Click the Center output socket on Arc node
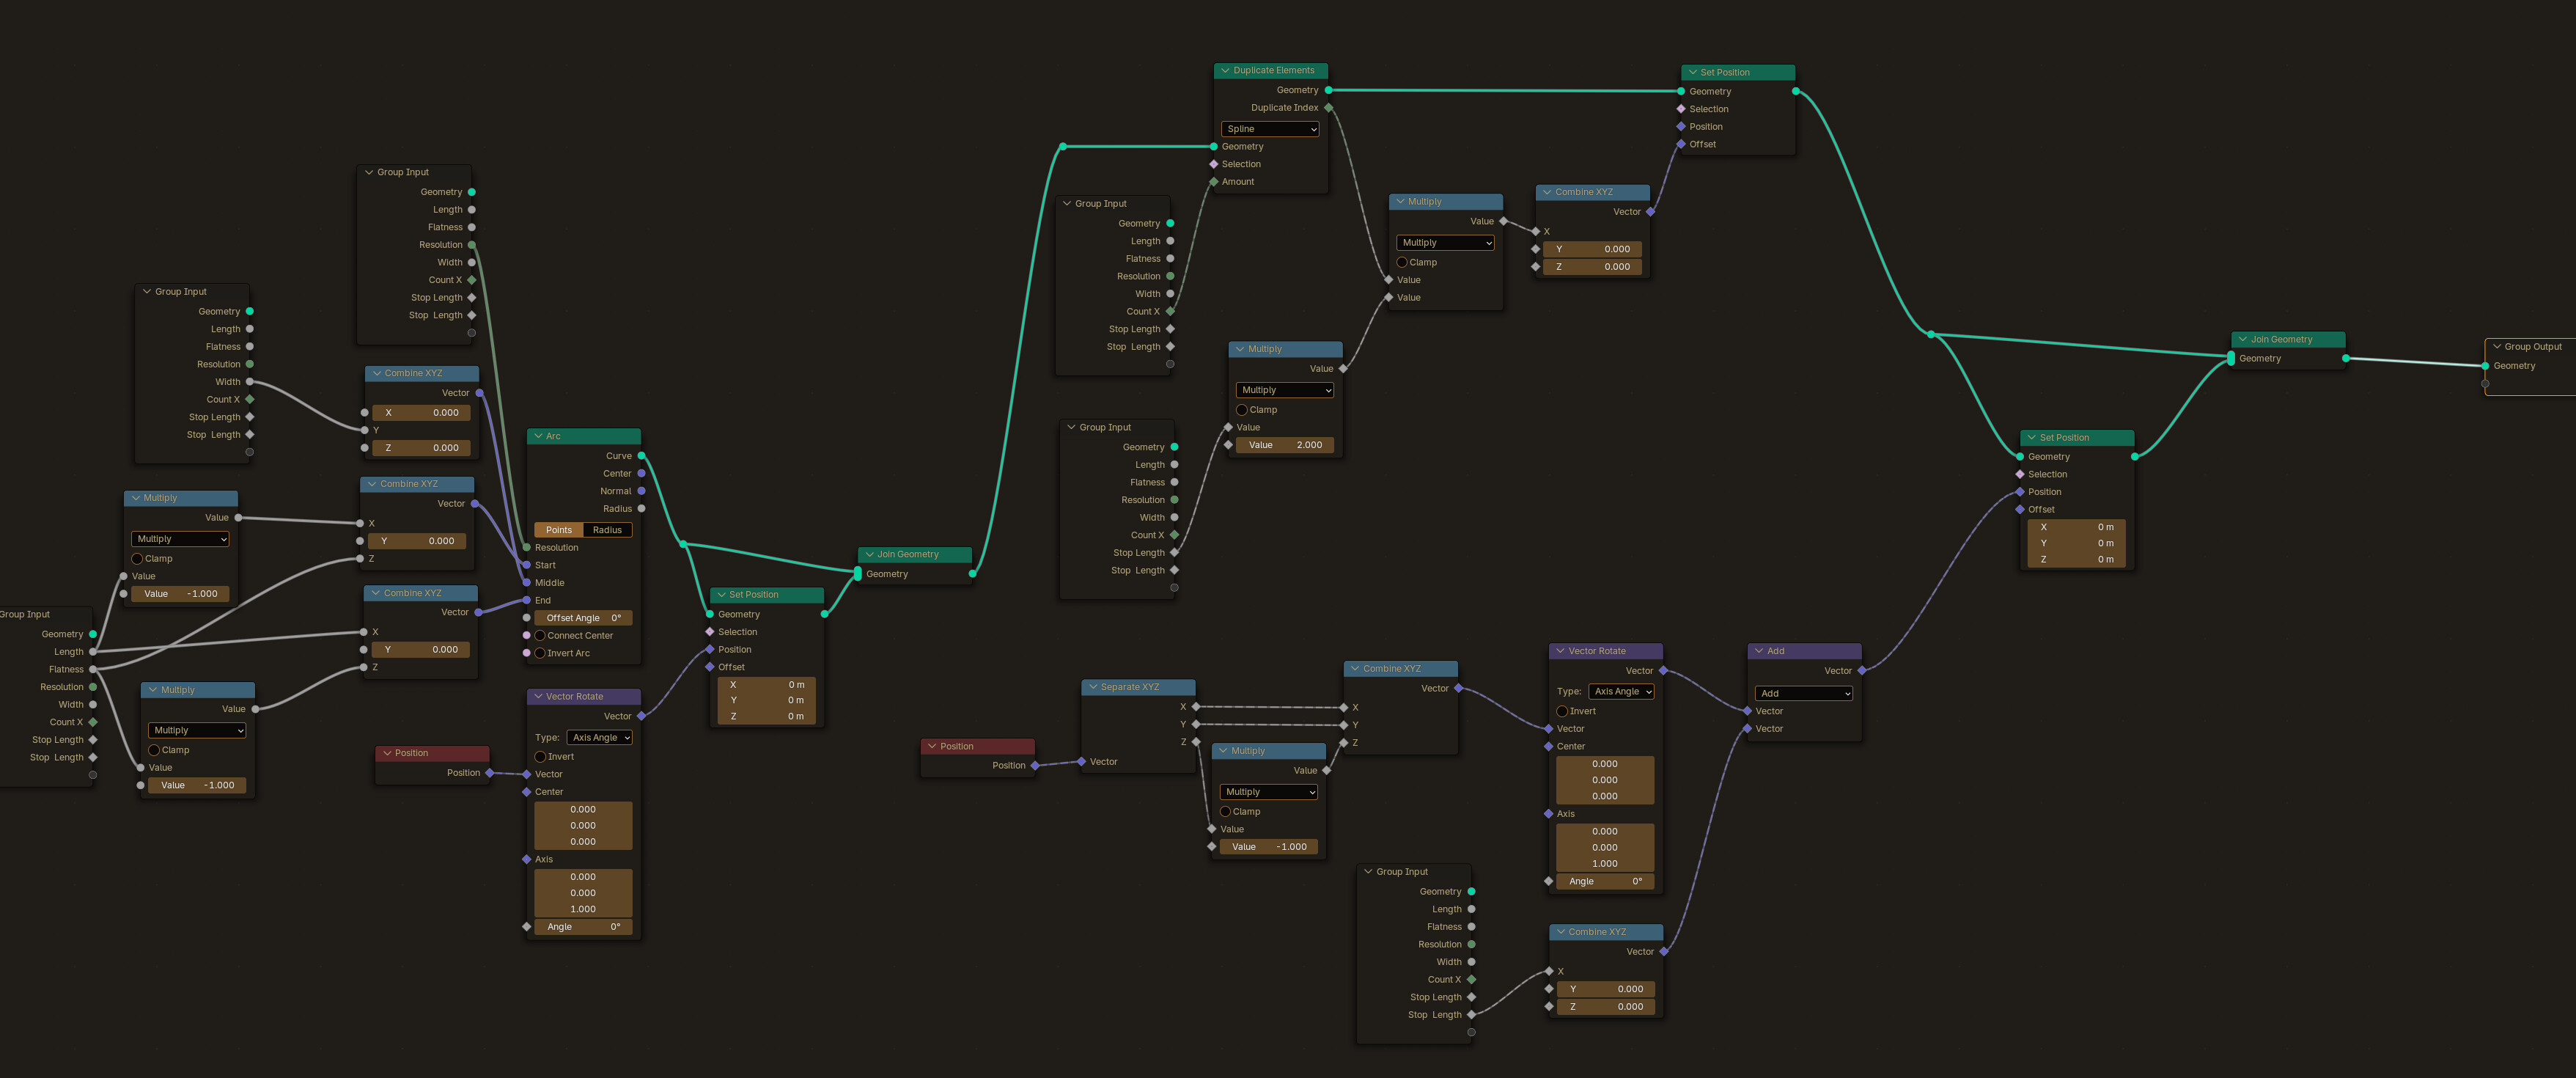This screenshot has width=2576, height=1078. [x=641, y=474]
